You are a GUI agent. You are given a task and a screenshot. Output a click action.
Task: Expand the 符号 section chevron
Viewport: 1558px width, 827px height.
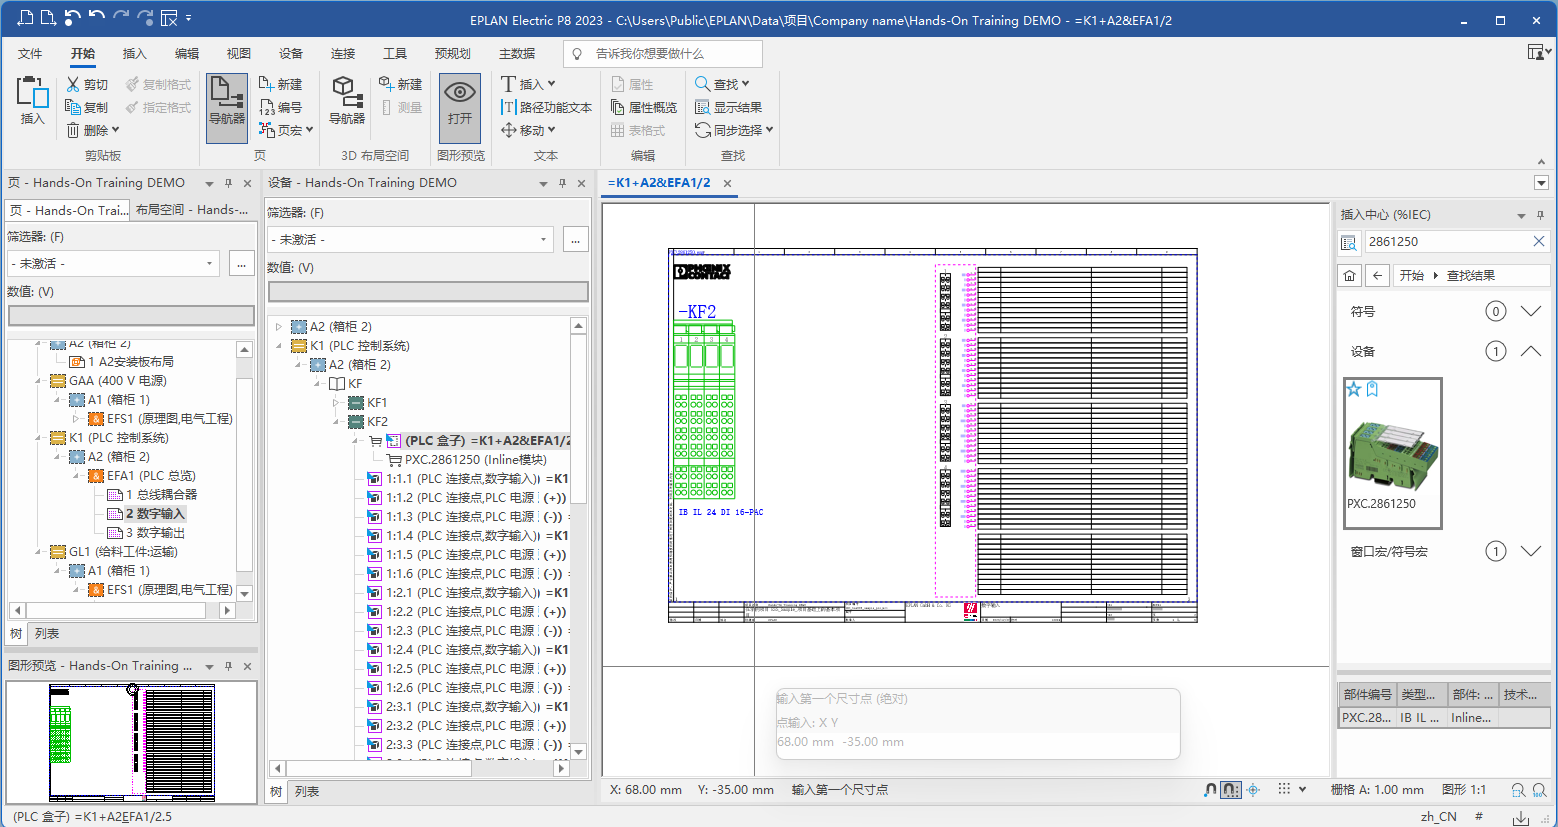click(1531, 311)
